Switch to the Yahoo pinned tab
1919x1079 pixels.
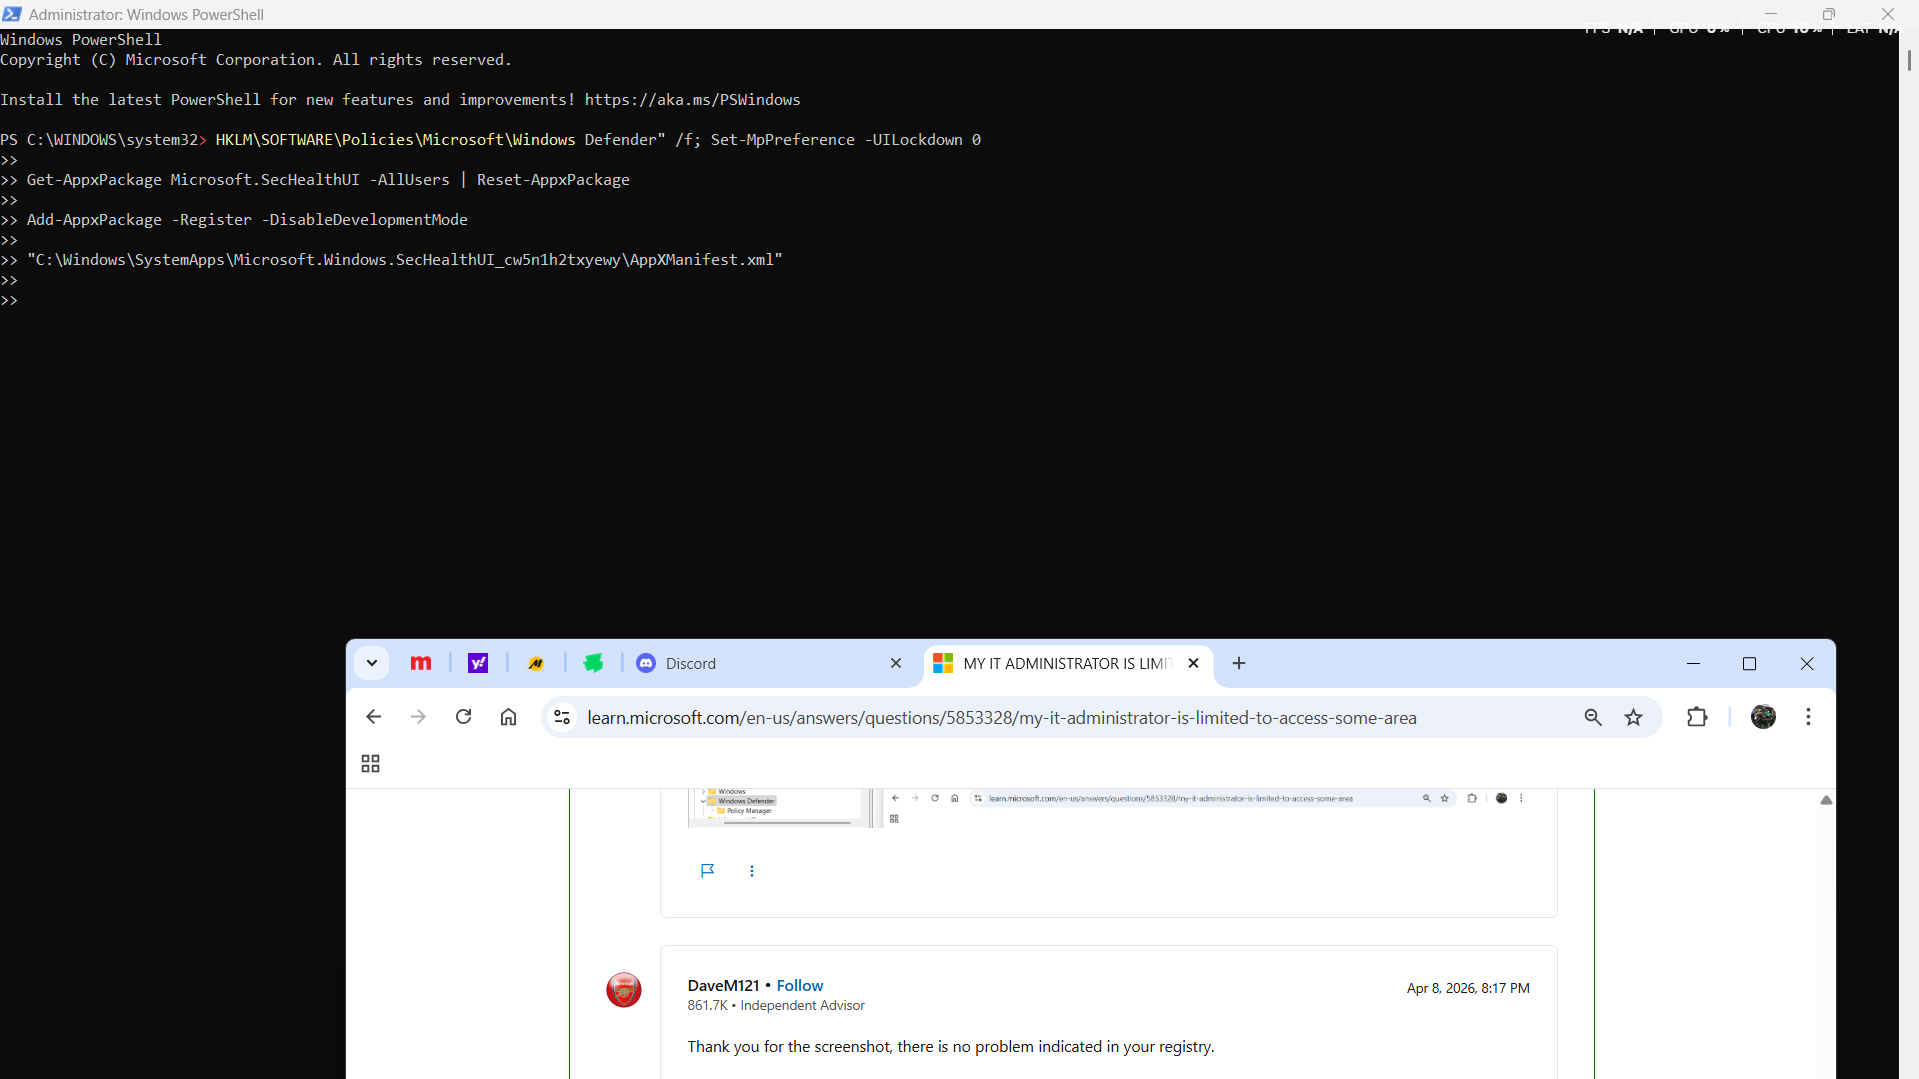(479, 663)
